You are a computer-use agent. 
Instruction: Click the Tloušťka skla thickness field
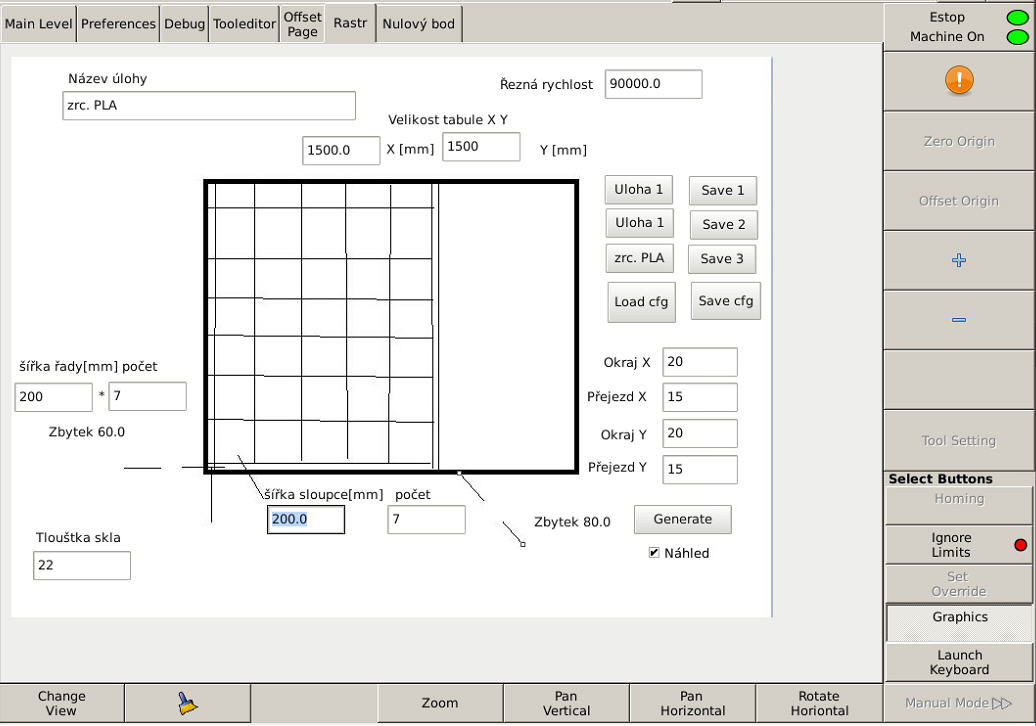pos(81,565)
